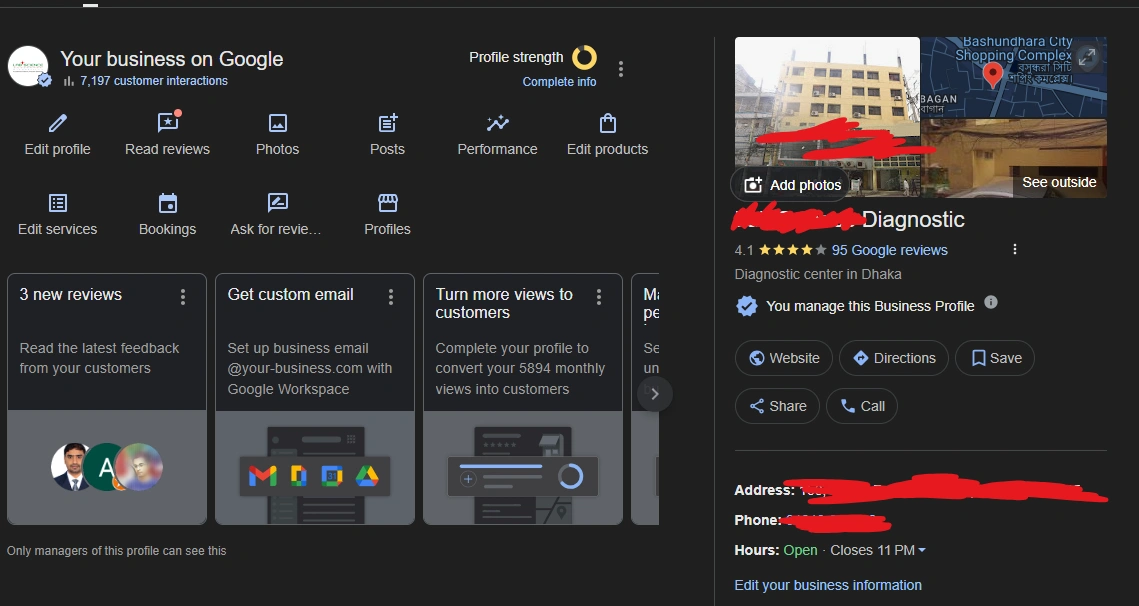Open Ask for reviews icon

277,203
